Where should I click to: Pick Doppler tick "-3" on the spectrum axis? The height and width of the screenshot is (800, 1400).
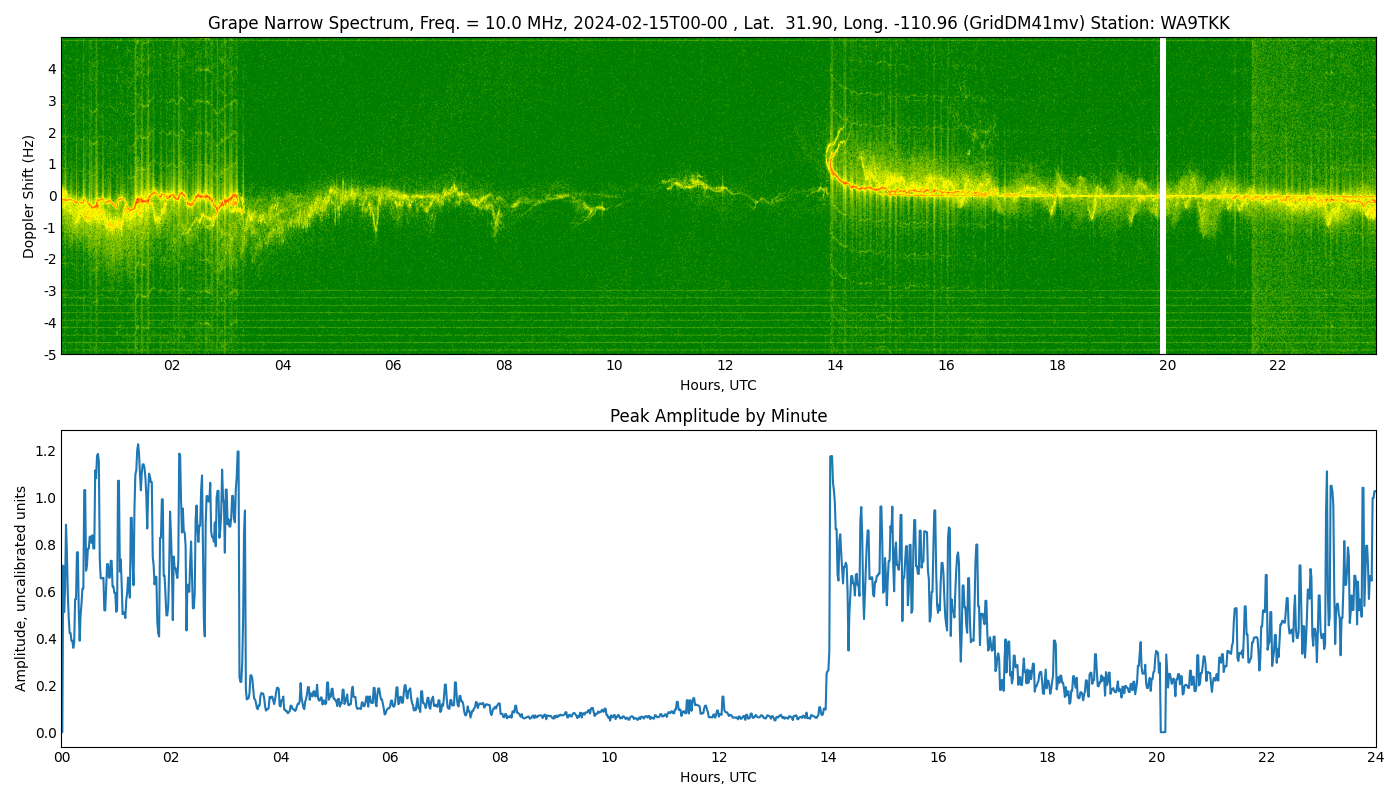pos(50,291)
